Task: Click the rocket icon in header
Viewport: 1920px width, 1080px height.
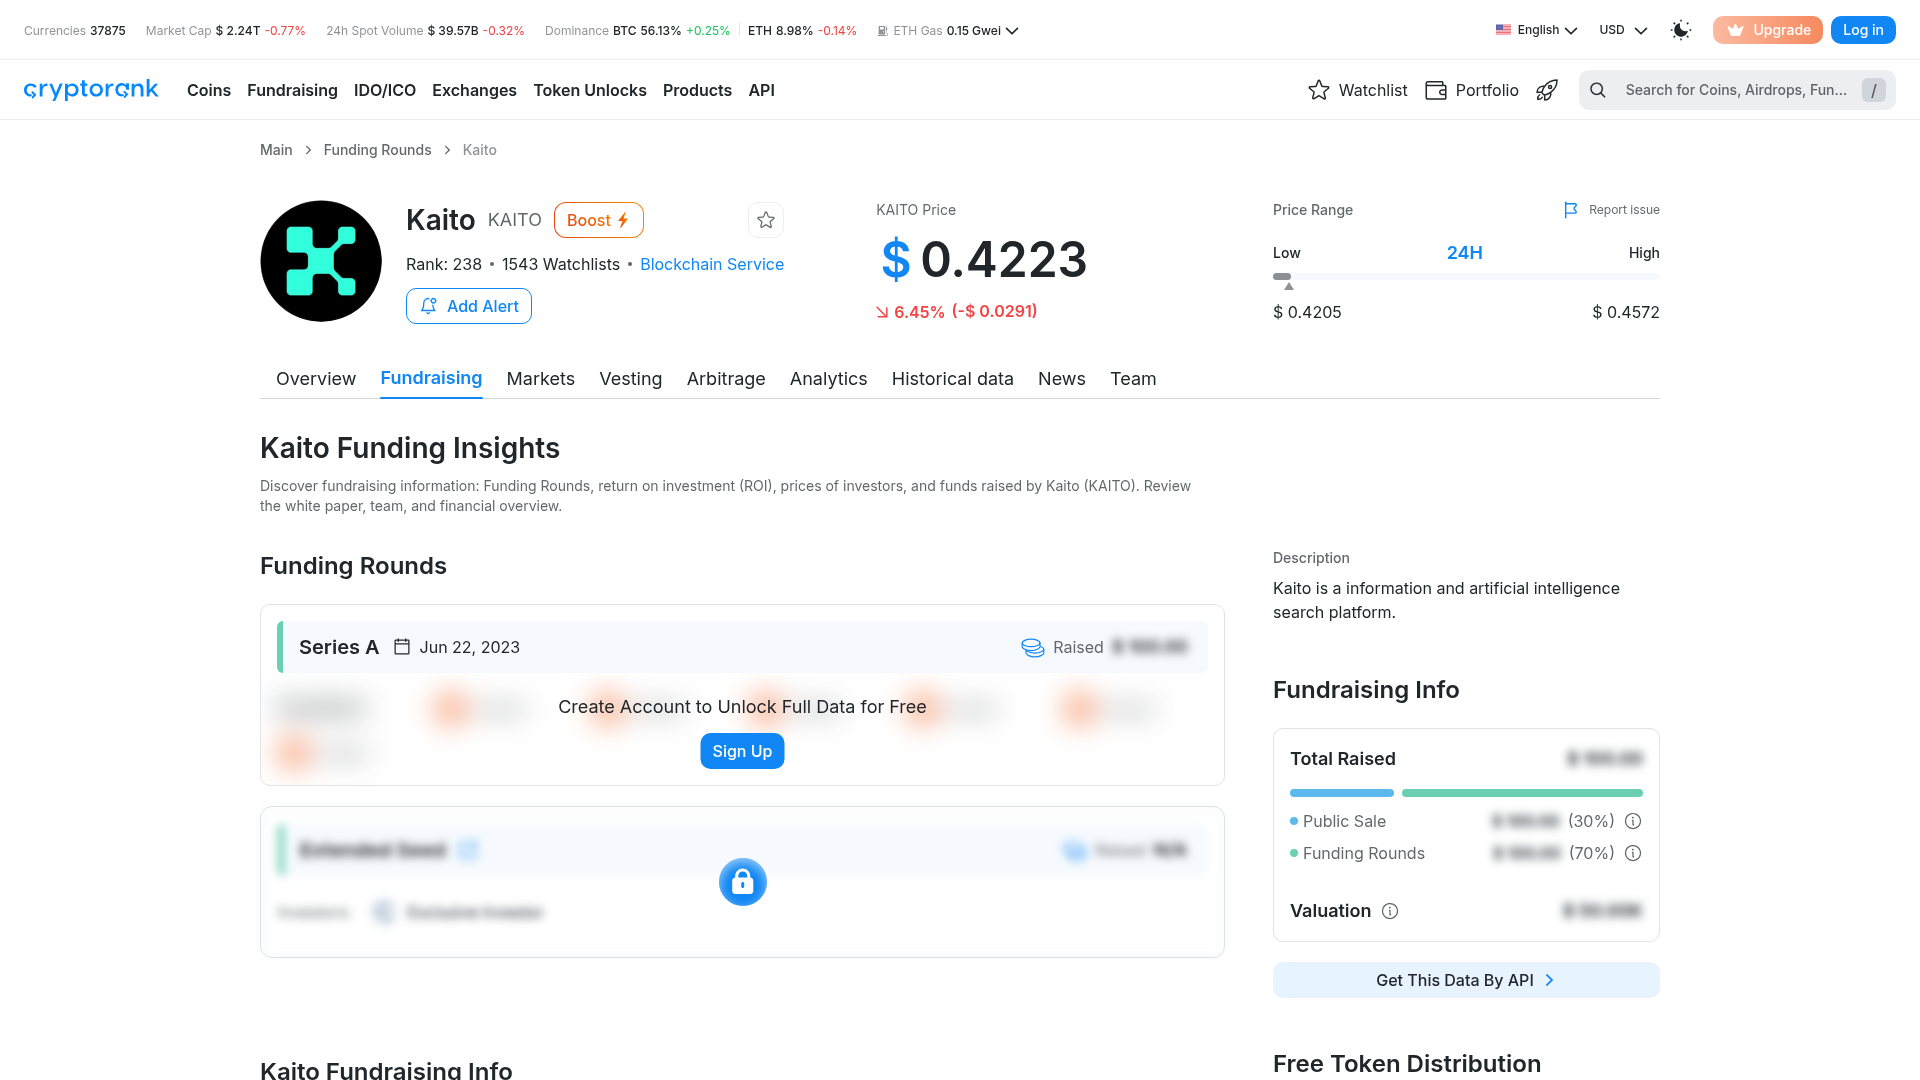Action: pyautogui.click(x=1547, y=90)
